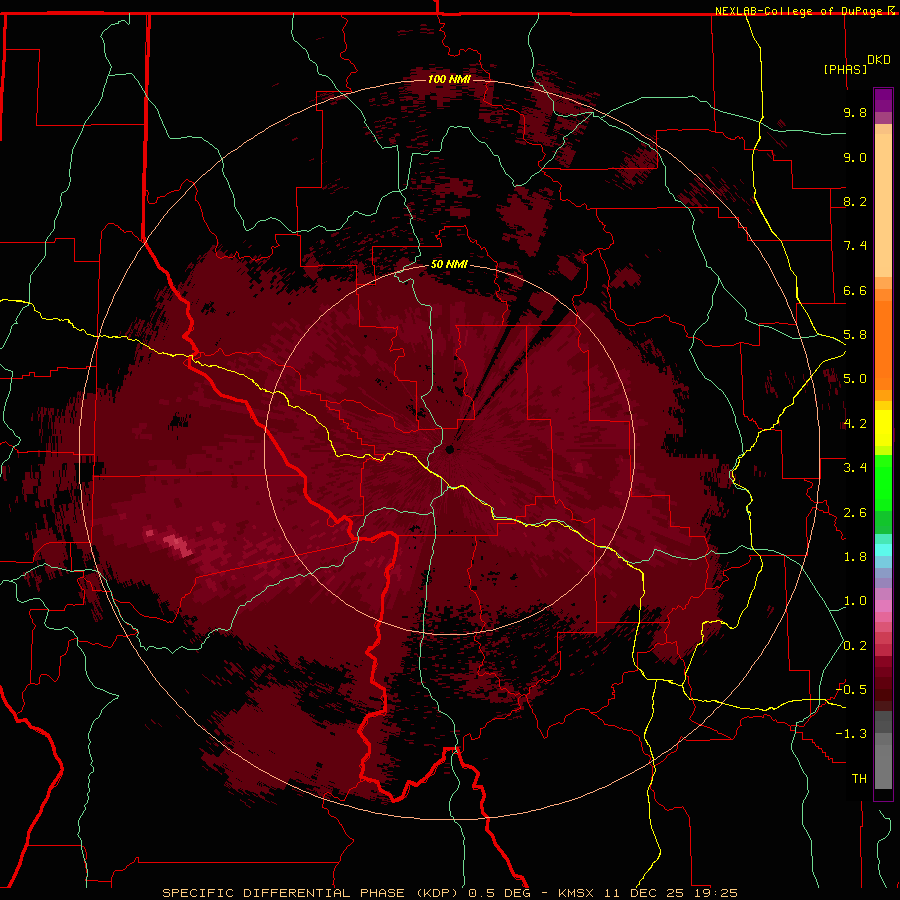Click the 9.0 scale value

(x=855, y=157)
